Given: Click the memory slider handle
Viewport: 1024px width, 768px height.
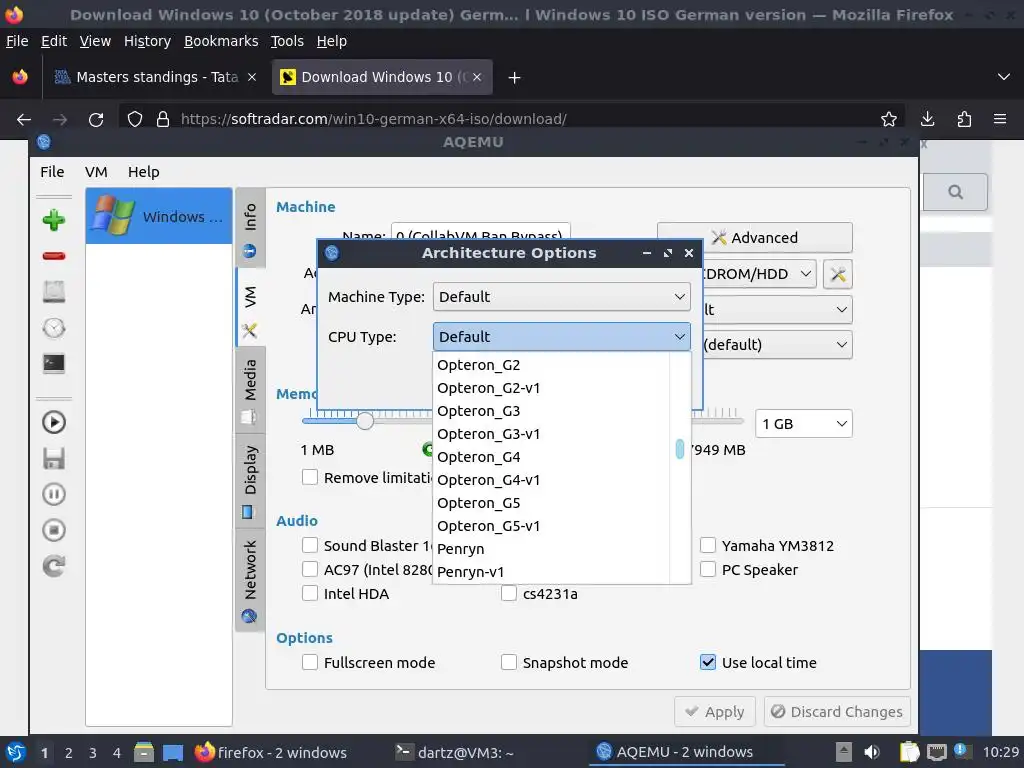Looking at the screenshot, I should [x=365, y=421].
